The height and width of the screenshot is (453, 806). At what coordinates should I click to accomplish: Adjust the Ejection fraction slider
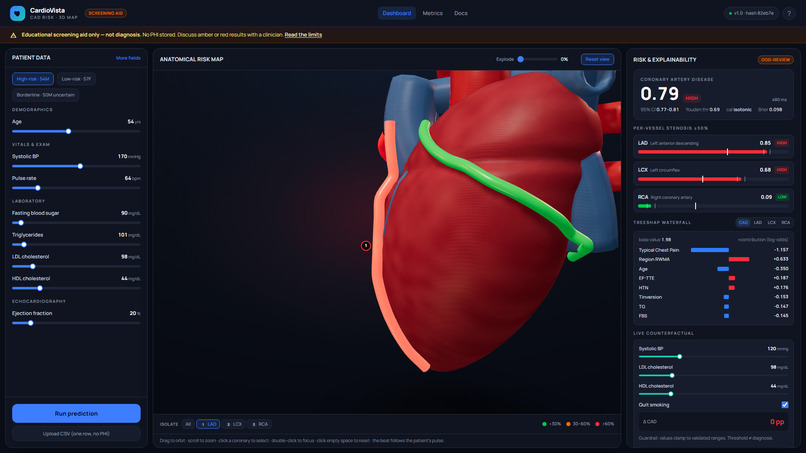tap(76, 323)
